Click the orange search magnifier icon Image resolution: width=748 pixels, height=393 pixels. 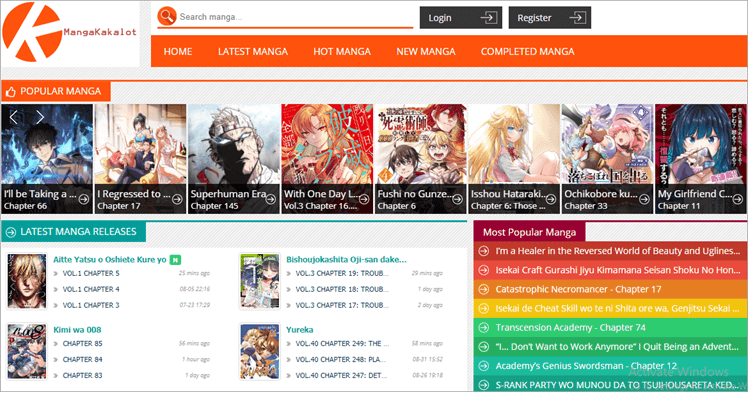(x=166, y=16)
